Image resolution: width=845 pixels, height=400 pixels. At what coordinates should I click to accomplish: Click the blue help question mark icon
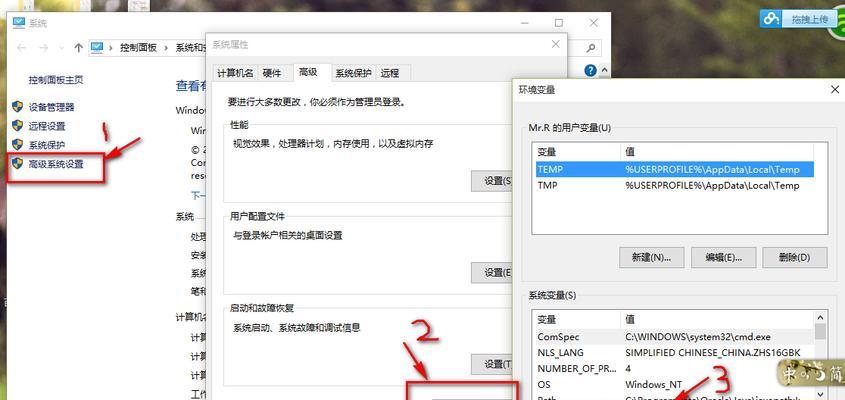[x=591, y=70]
